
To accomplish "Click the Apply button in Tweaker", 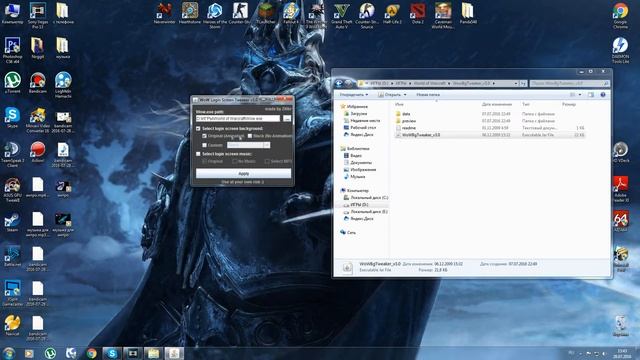I will (x=244, y=173).
